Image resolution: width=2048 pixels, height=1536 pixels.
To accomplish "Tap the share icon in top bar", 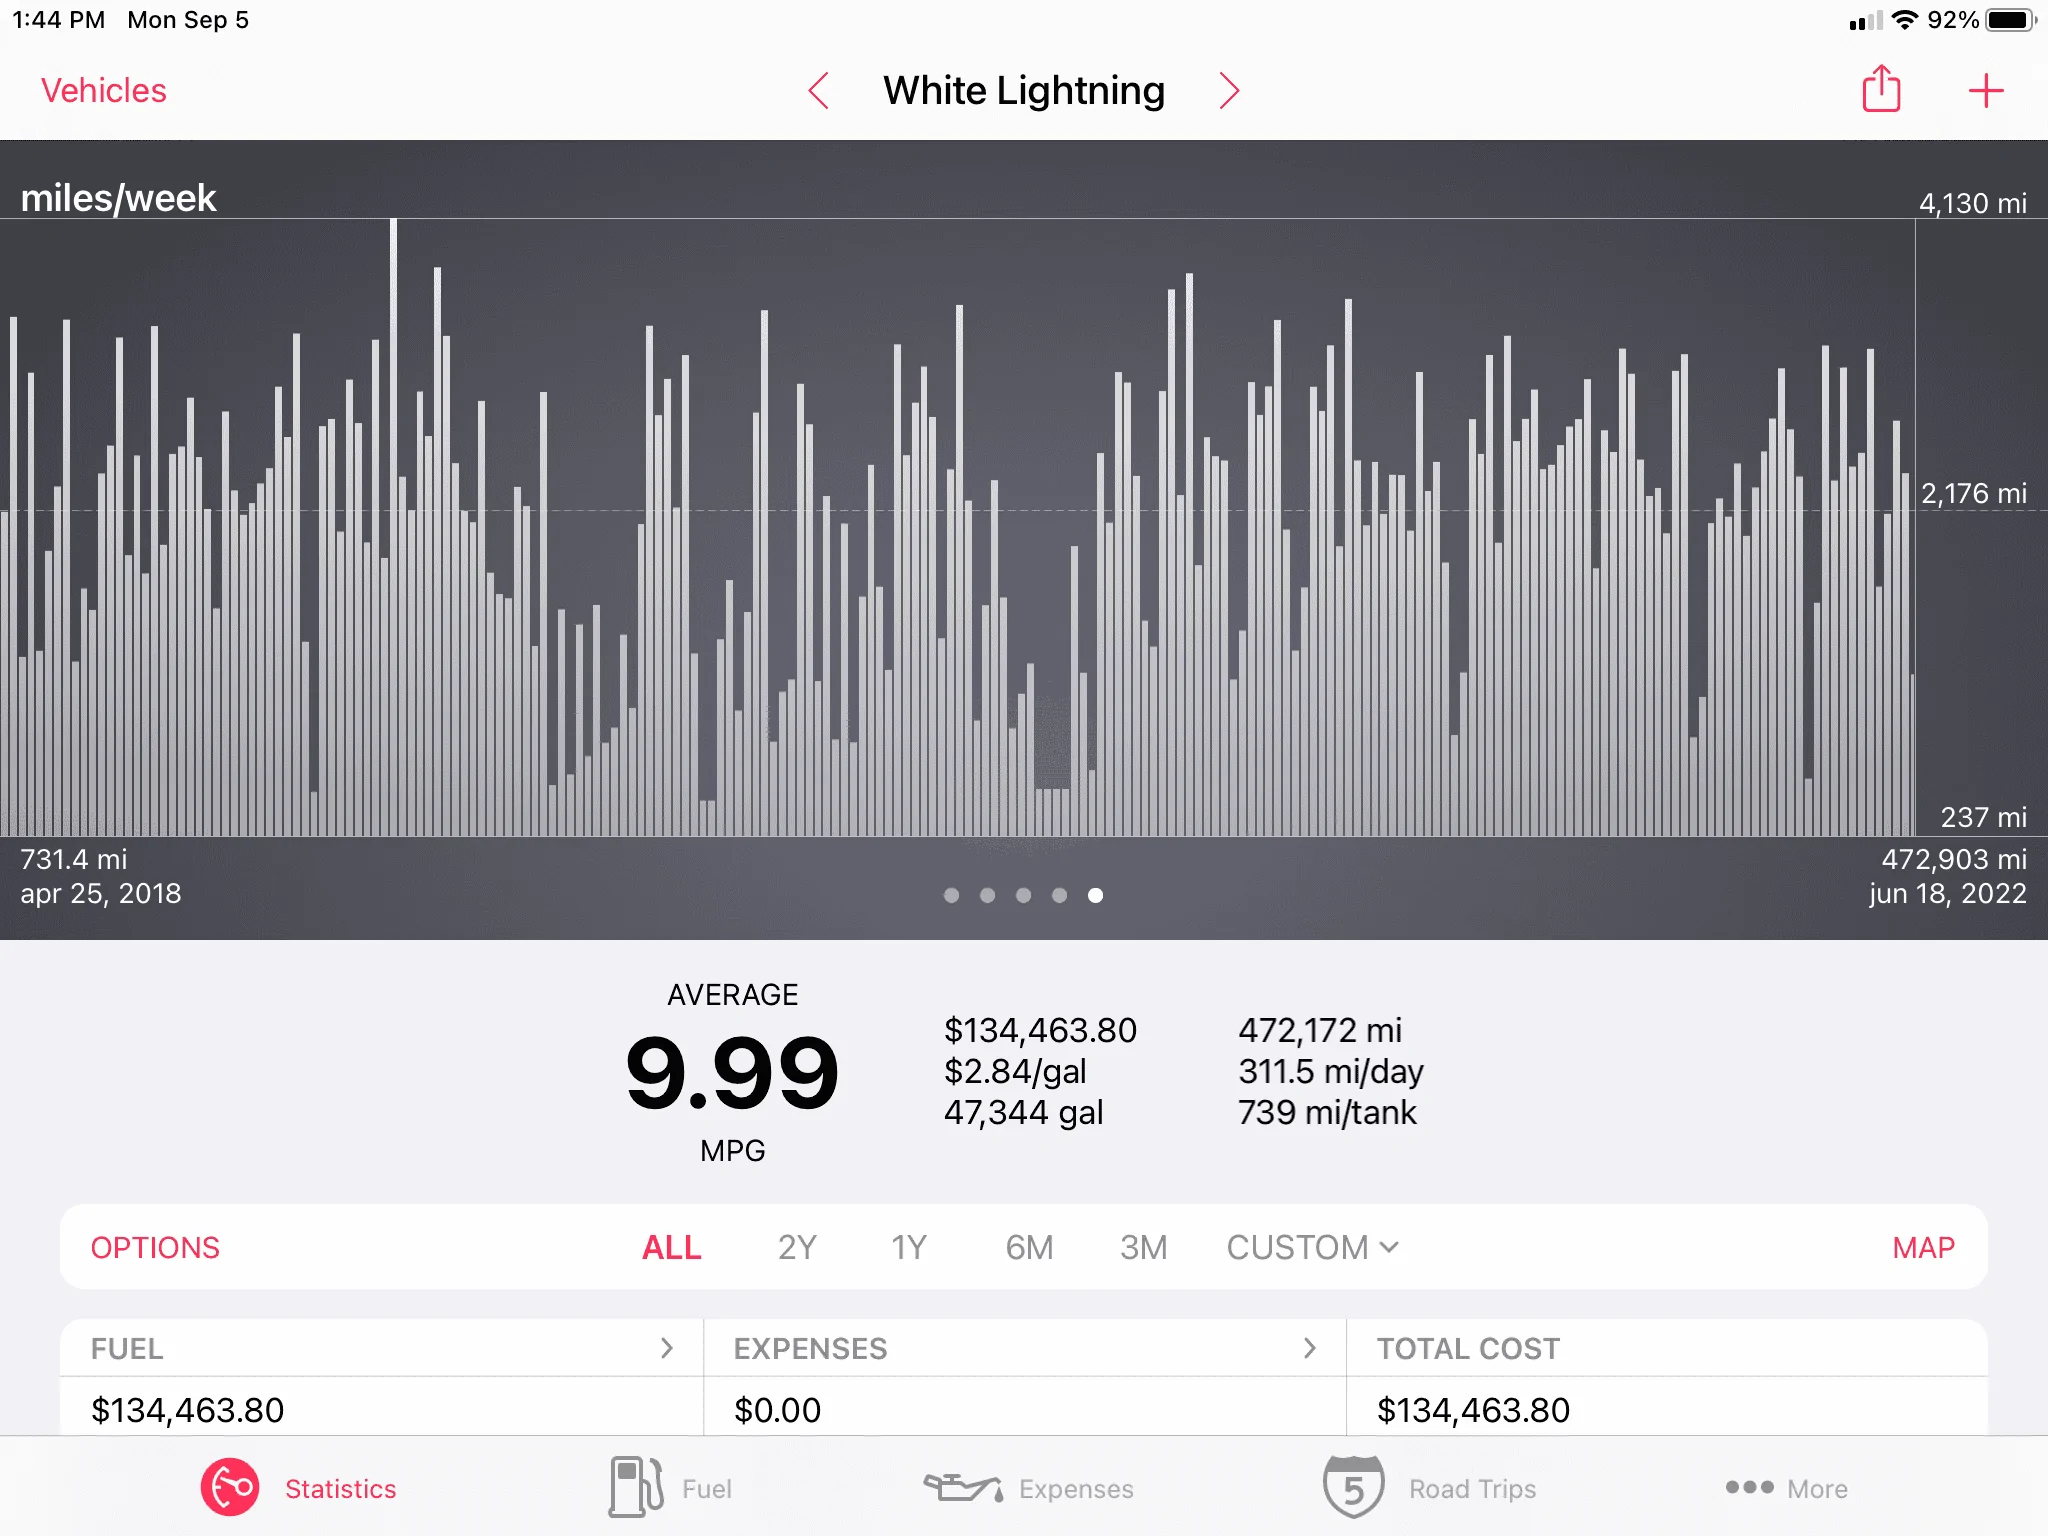I will pyautogui.click(x=1881, y=89).
